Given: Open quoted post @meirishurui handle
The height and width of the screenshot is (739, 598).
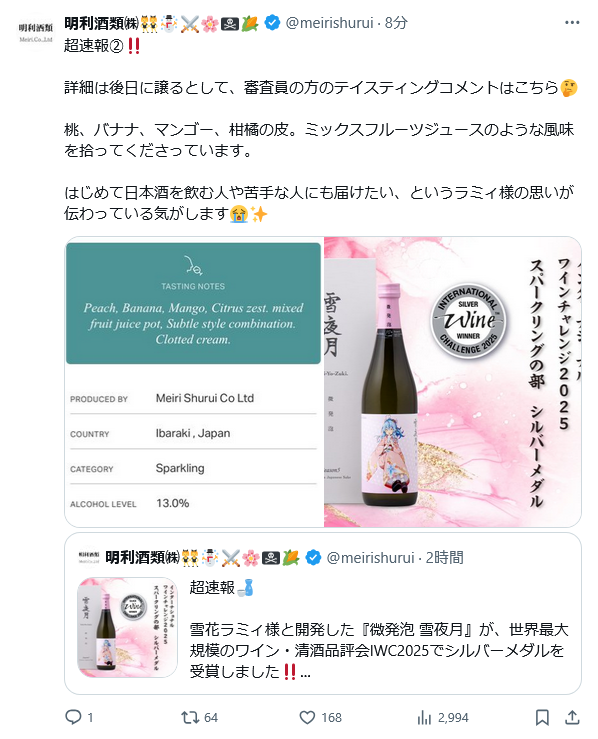Looking at the screenshot, I should [x=370, y=558].
